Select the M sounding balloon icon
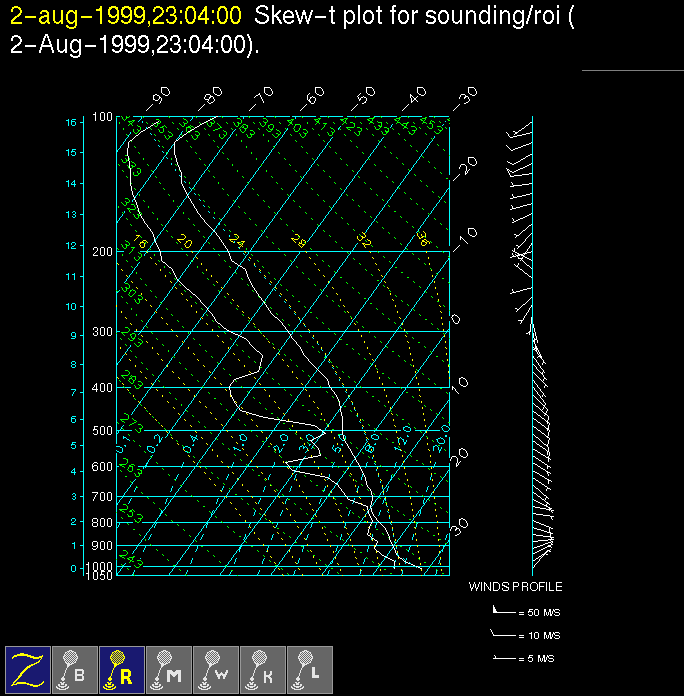Viewport: 684px width, 696px height. [x=167, y=669]
